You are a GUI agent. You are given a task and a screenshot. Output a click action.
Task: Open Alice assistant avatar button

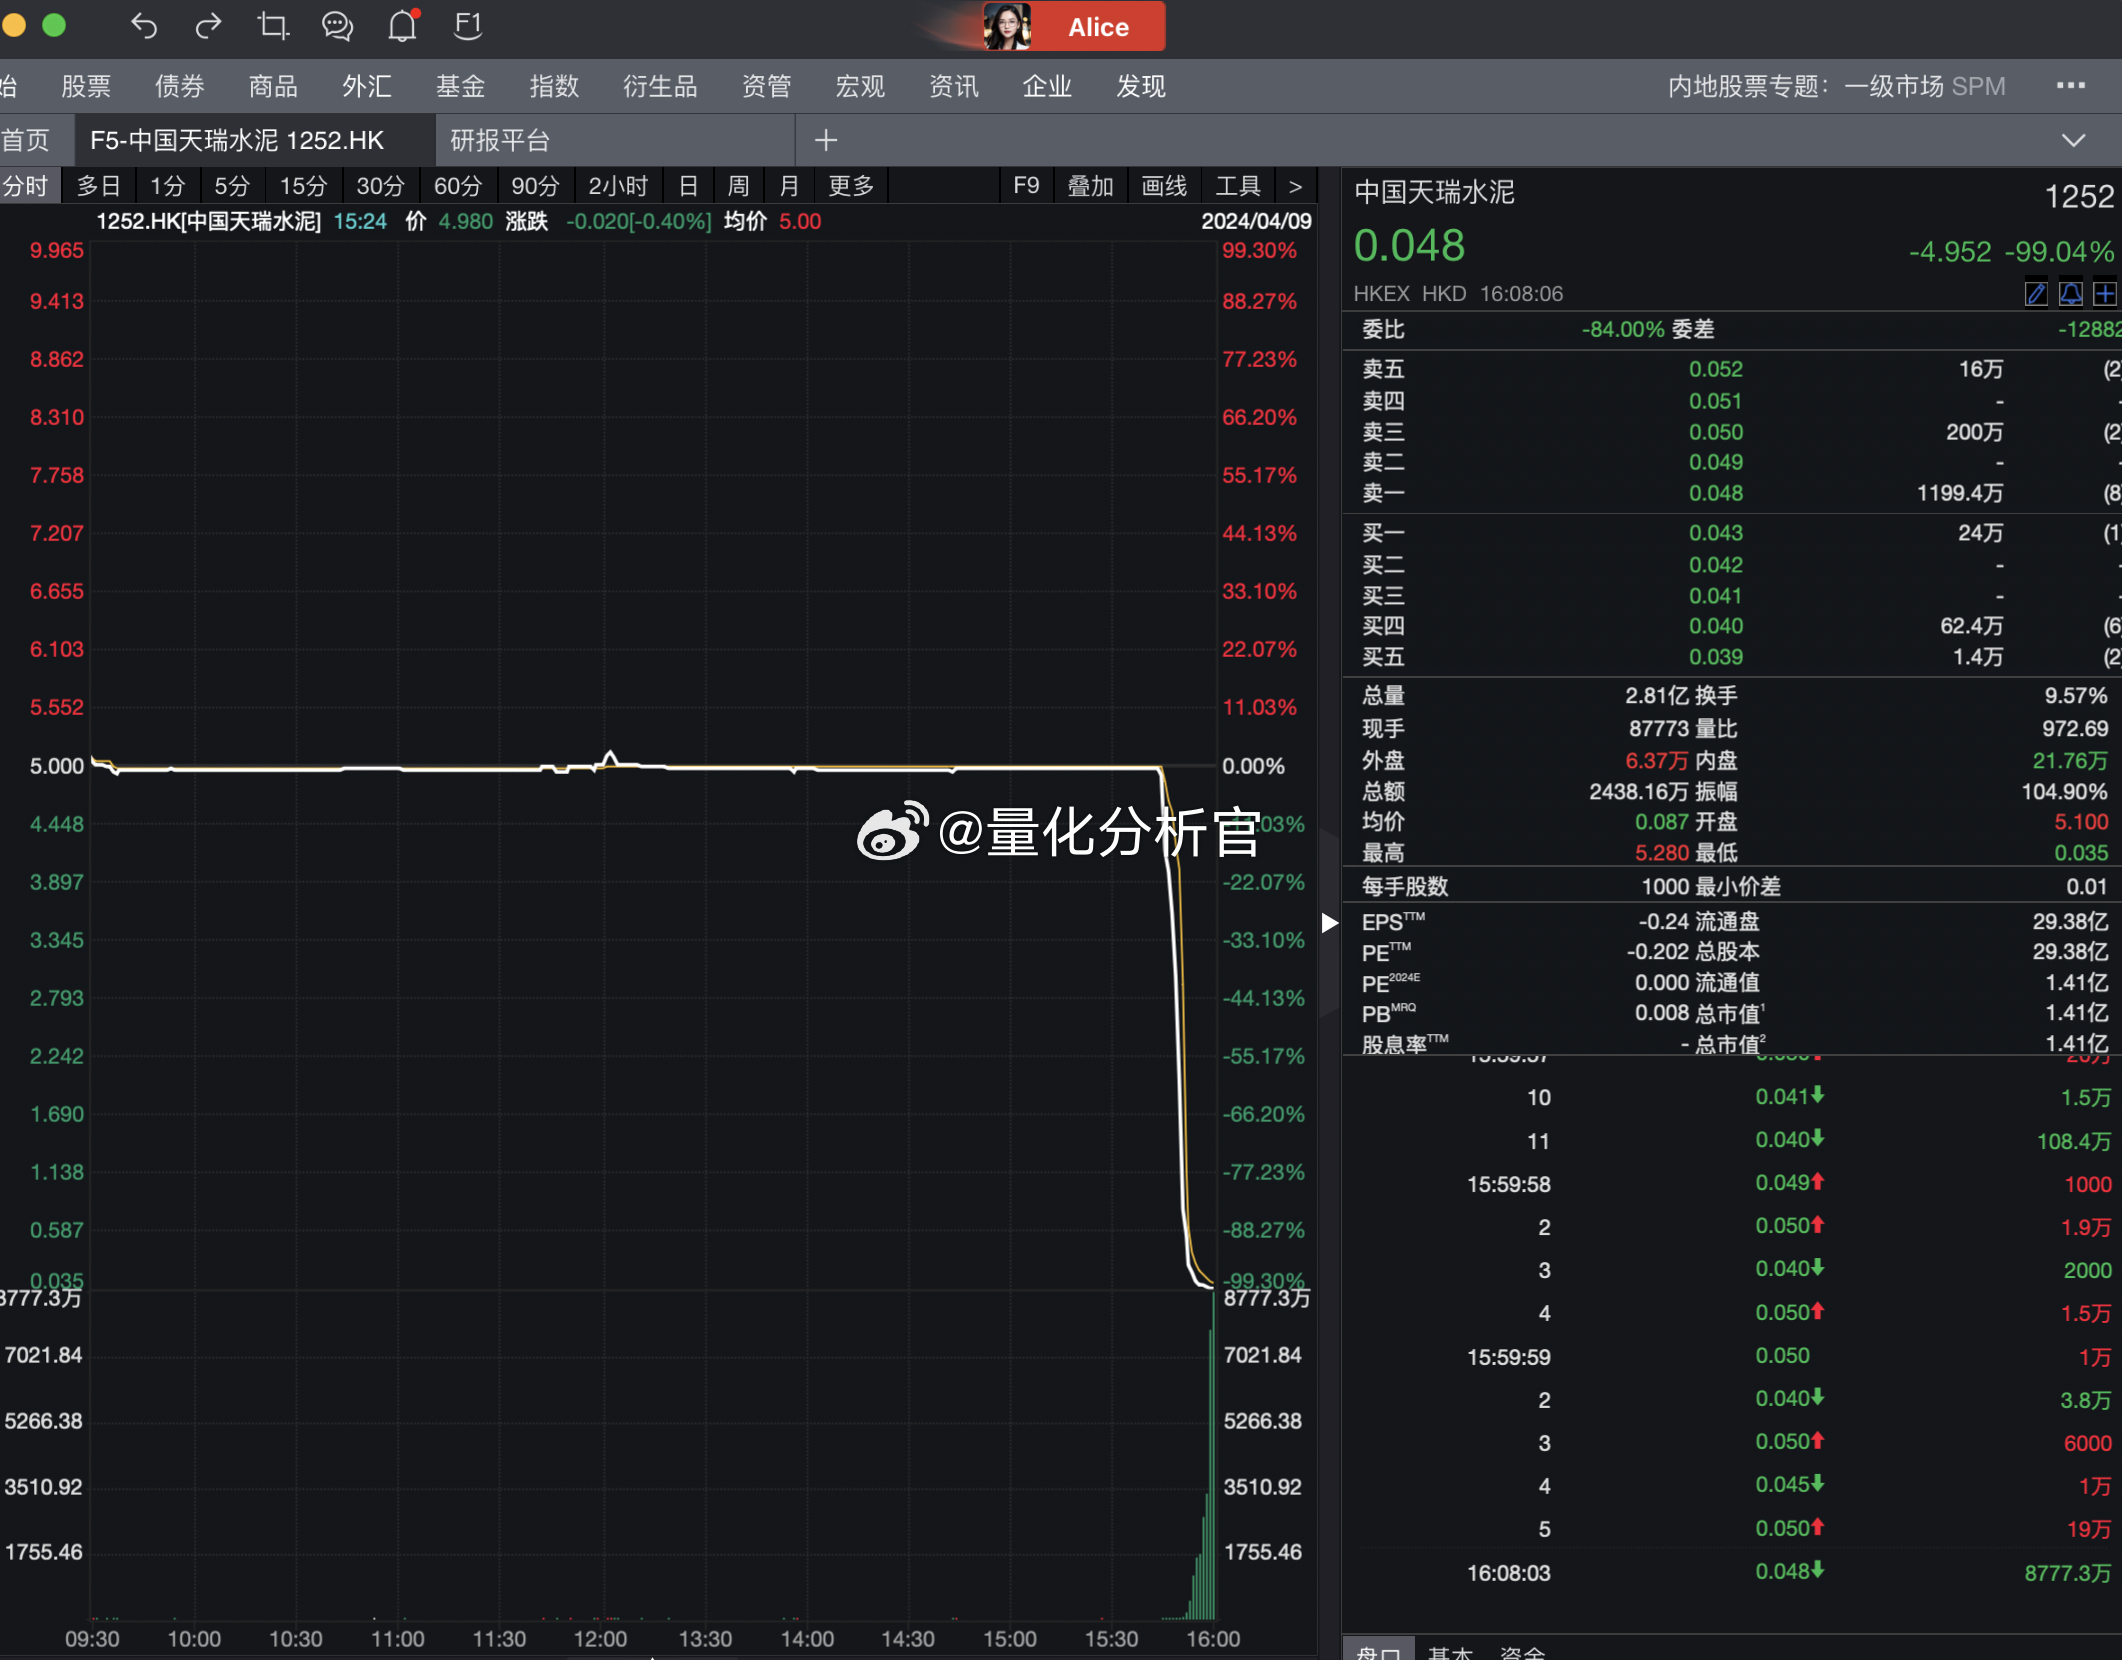coord(1073,26)
